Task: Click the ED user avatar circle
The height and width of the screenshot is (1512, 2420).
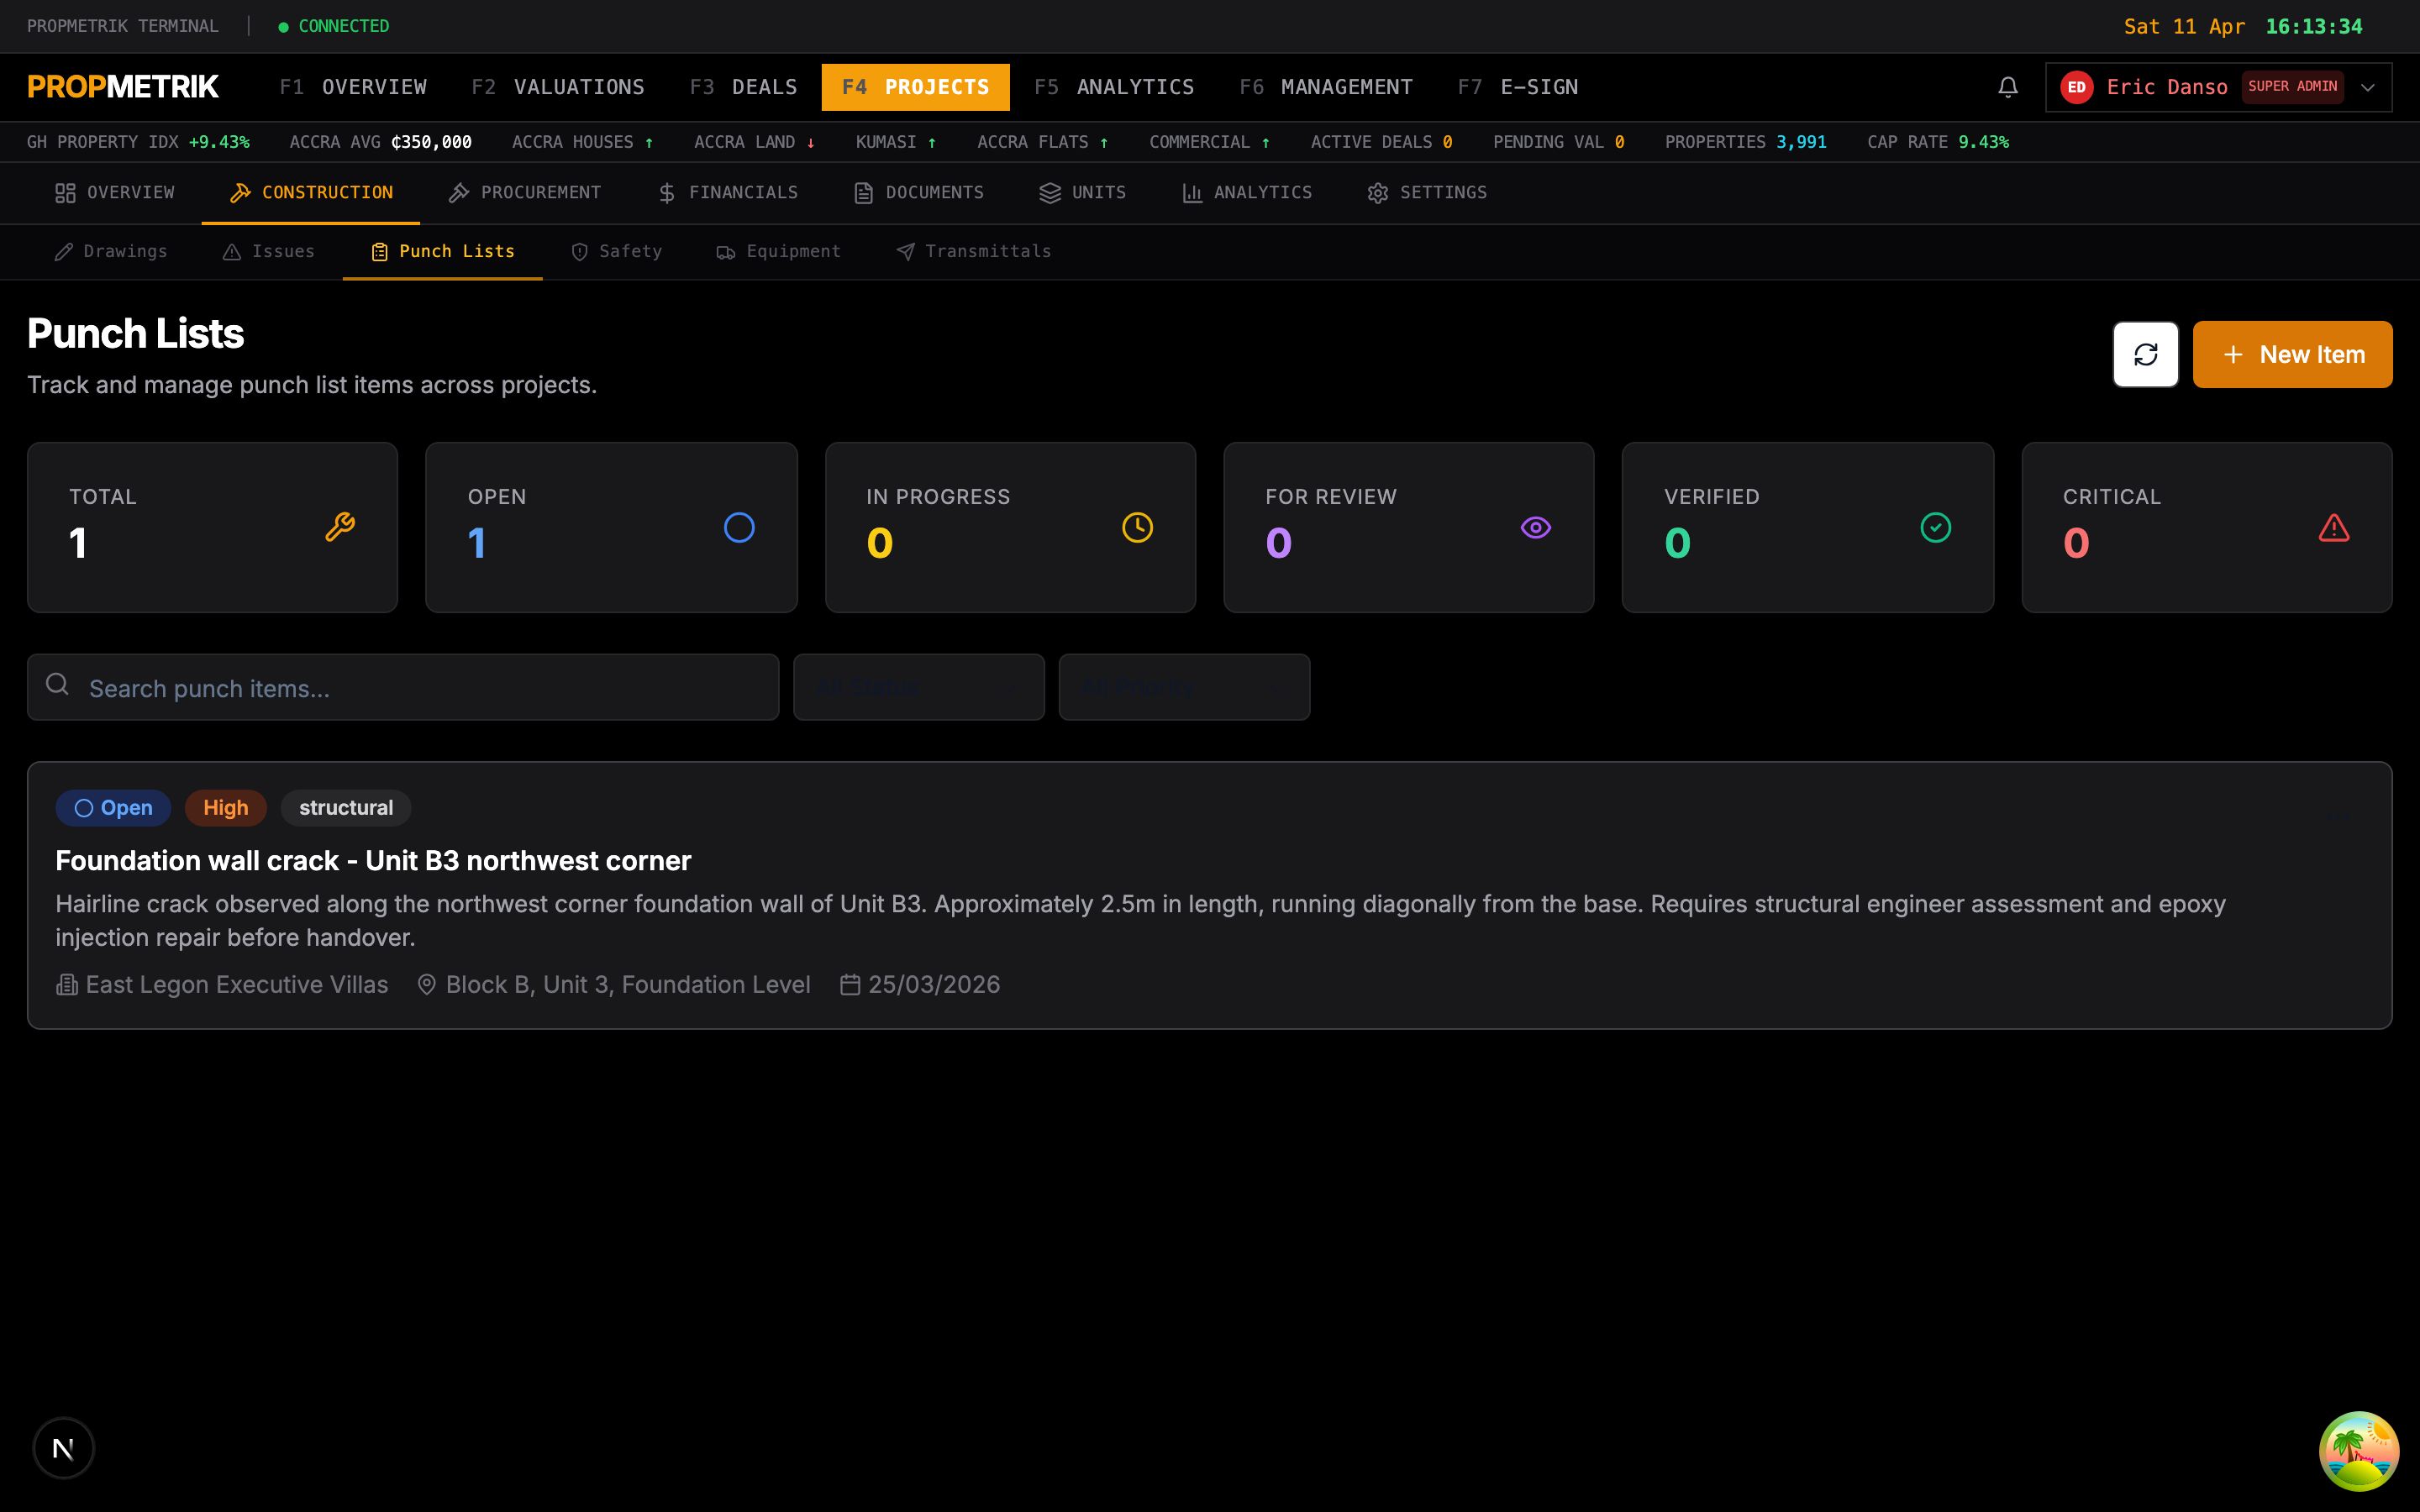Action: [2077, 87]
